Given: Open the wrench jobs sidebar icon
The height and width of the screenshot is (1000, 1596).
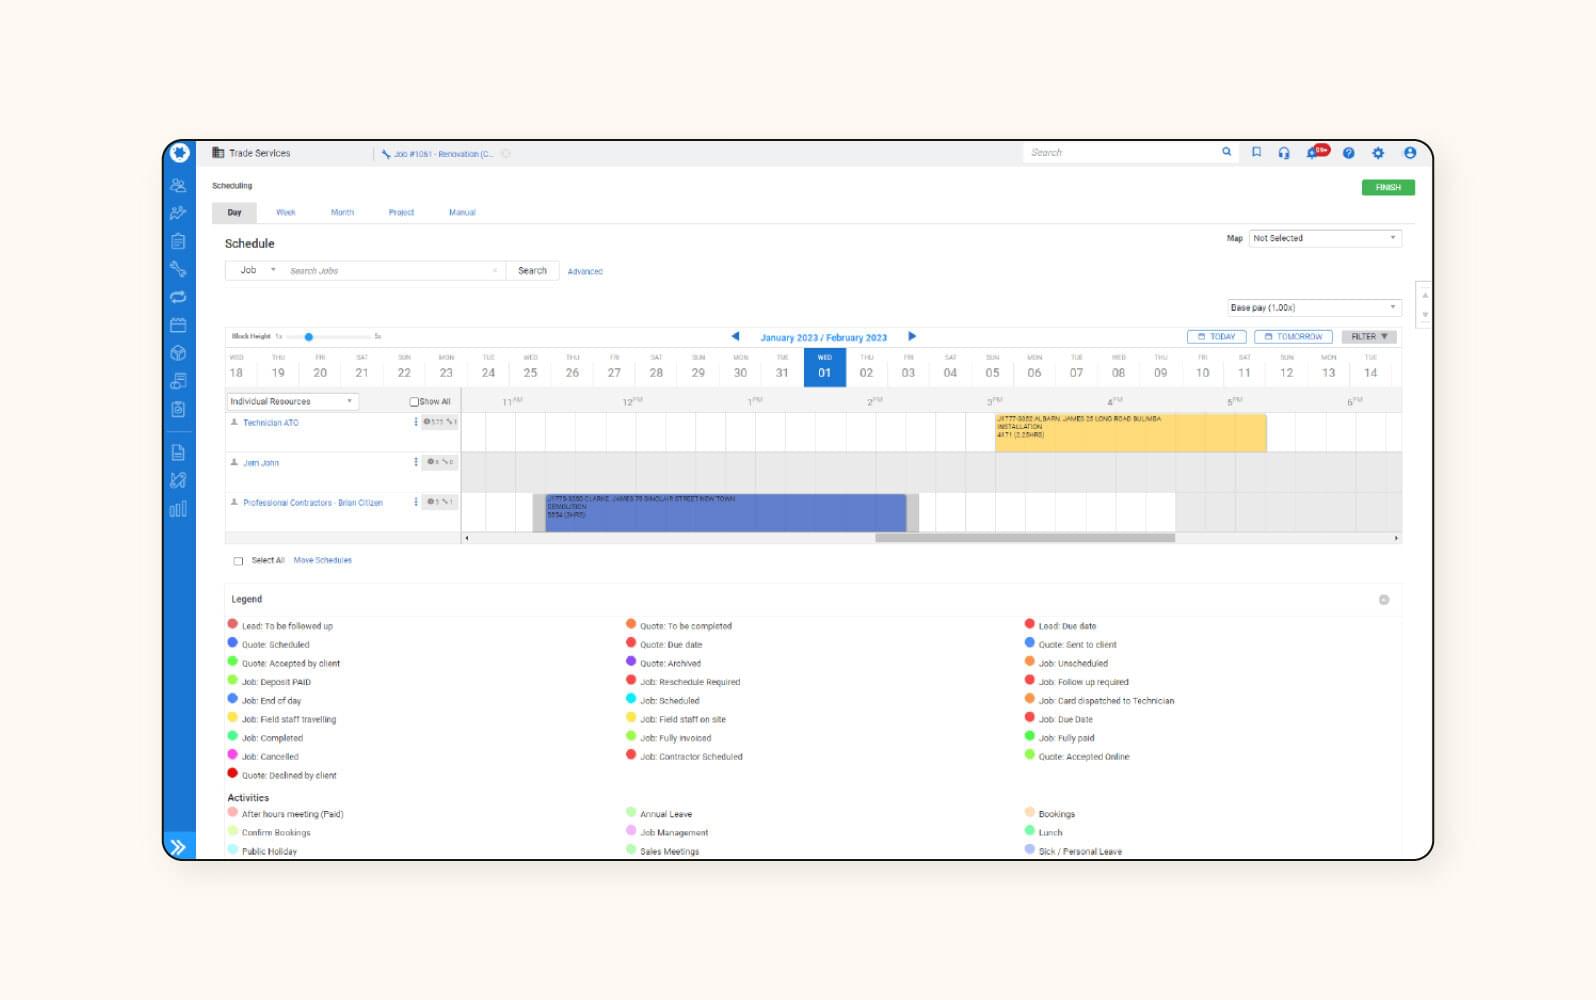Looking at the screenshot, I should (178, 269).
